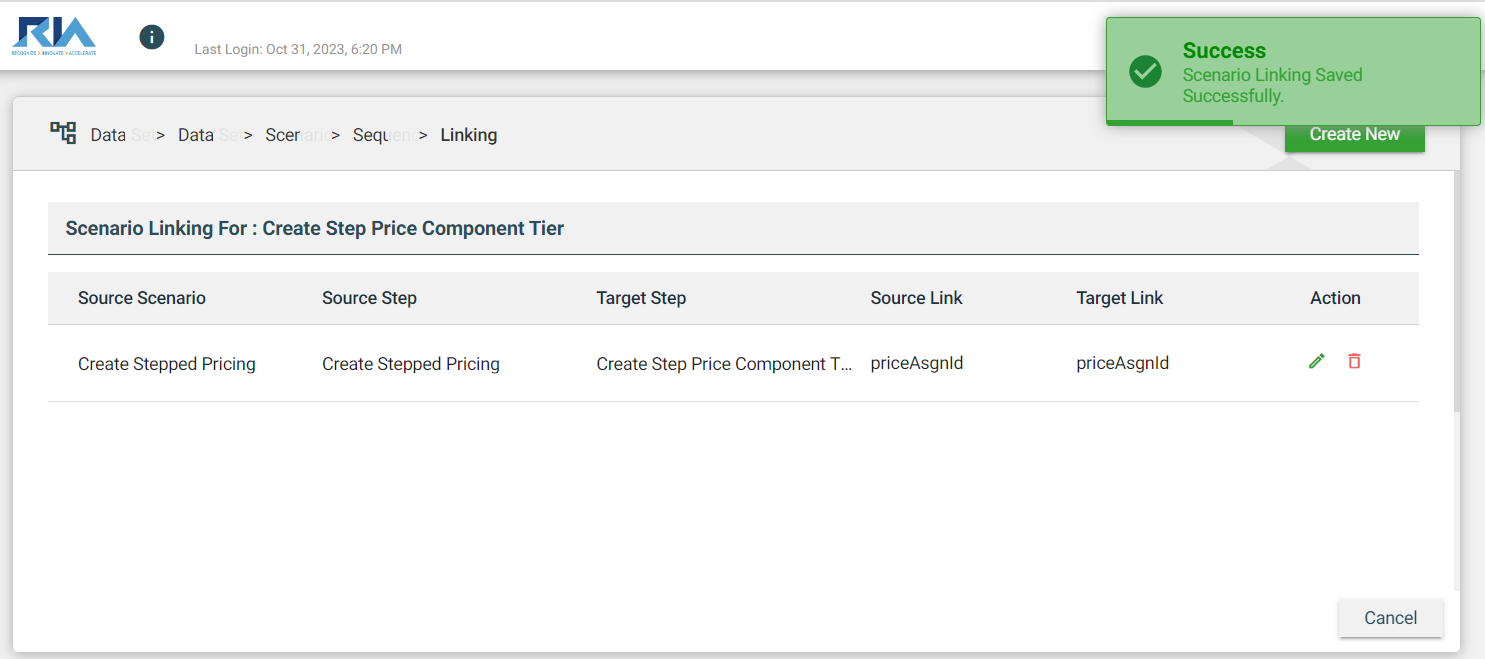Click the hierarchy icon beside the breadcrumb
This screenshot has height=659, width=1485.
point(63,133)
